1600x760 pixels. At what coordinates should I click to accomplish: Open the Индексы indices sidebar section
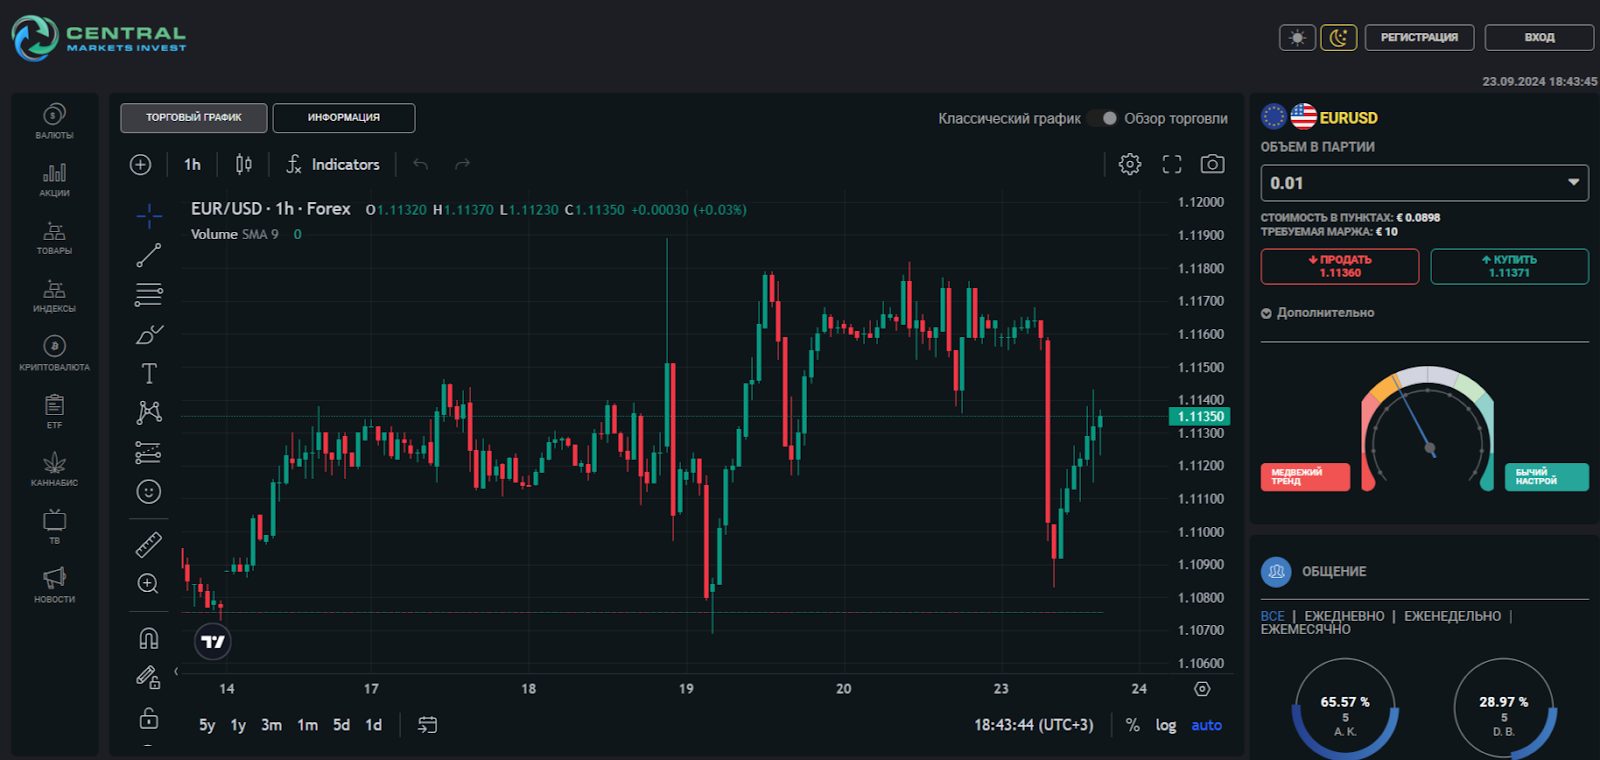click(54, 296)
